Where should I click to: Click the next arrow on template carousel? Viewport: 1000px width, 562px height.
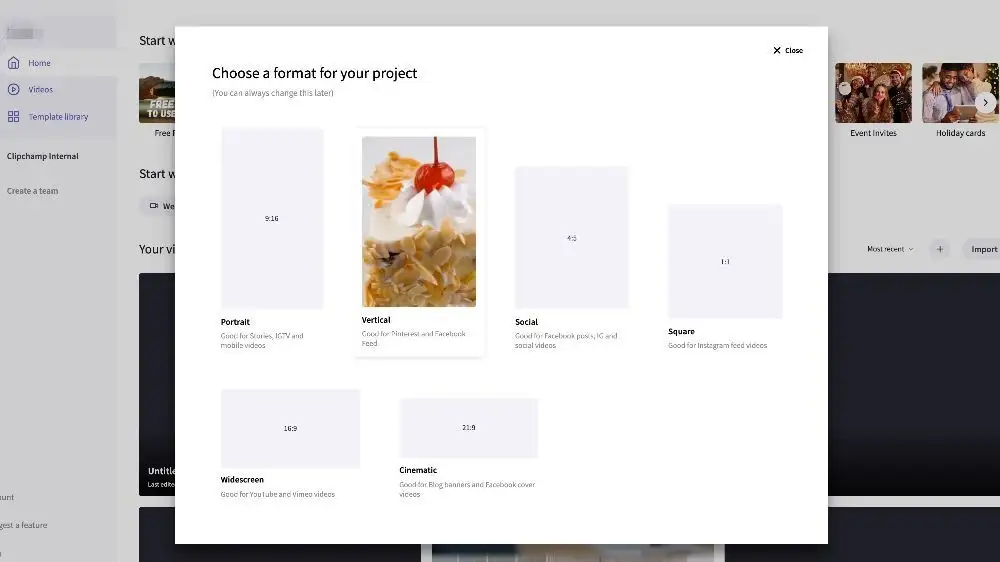(x=985, y=102)
